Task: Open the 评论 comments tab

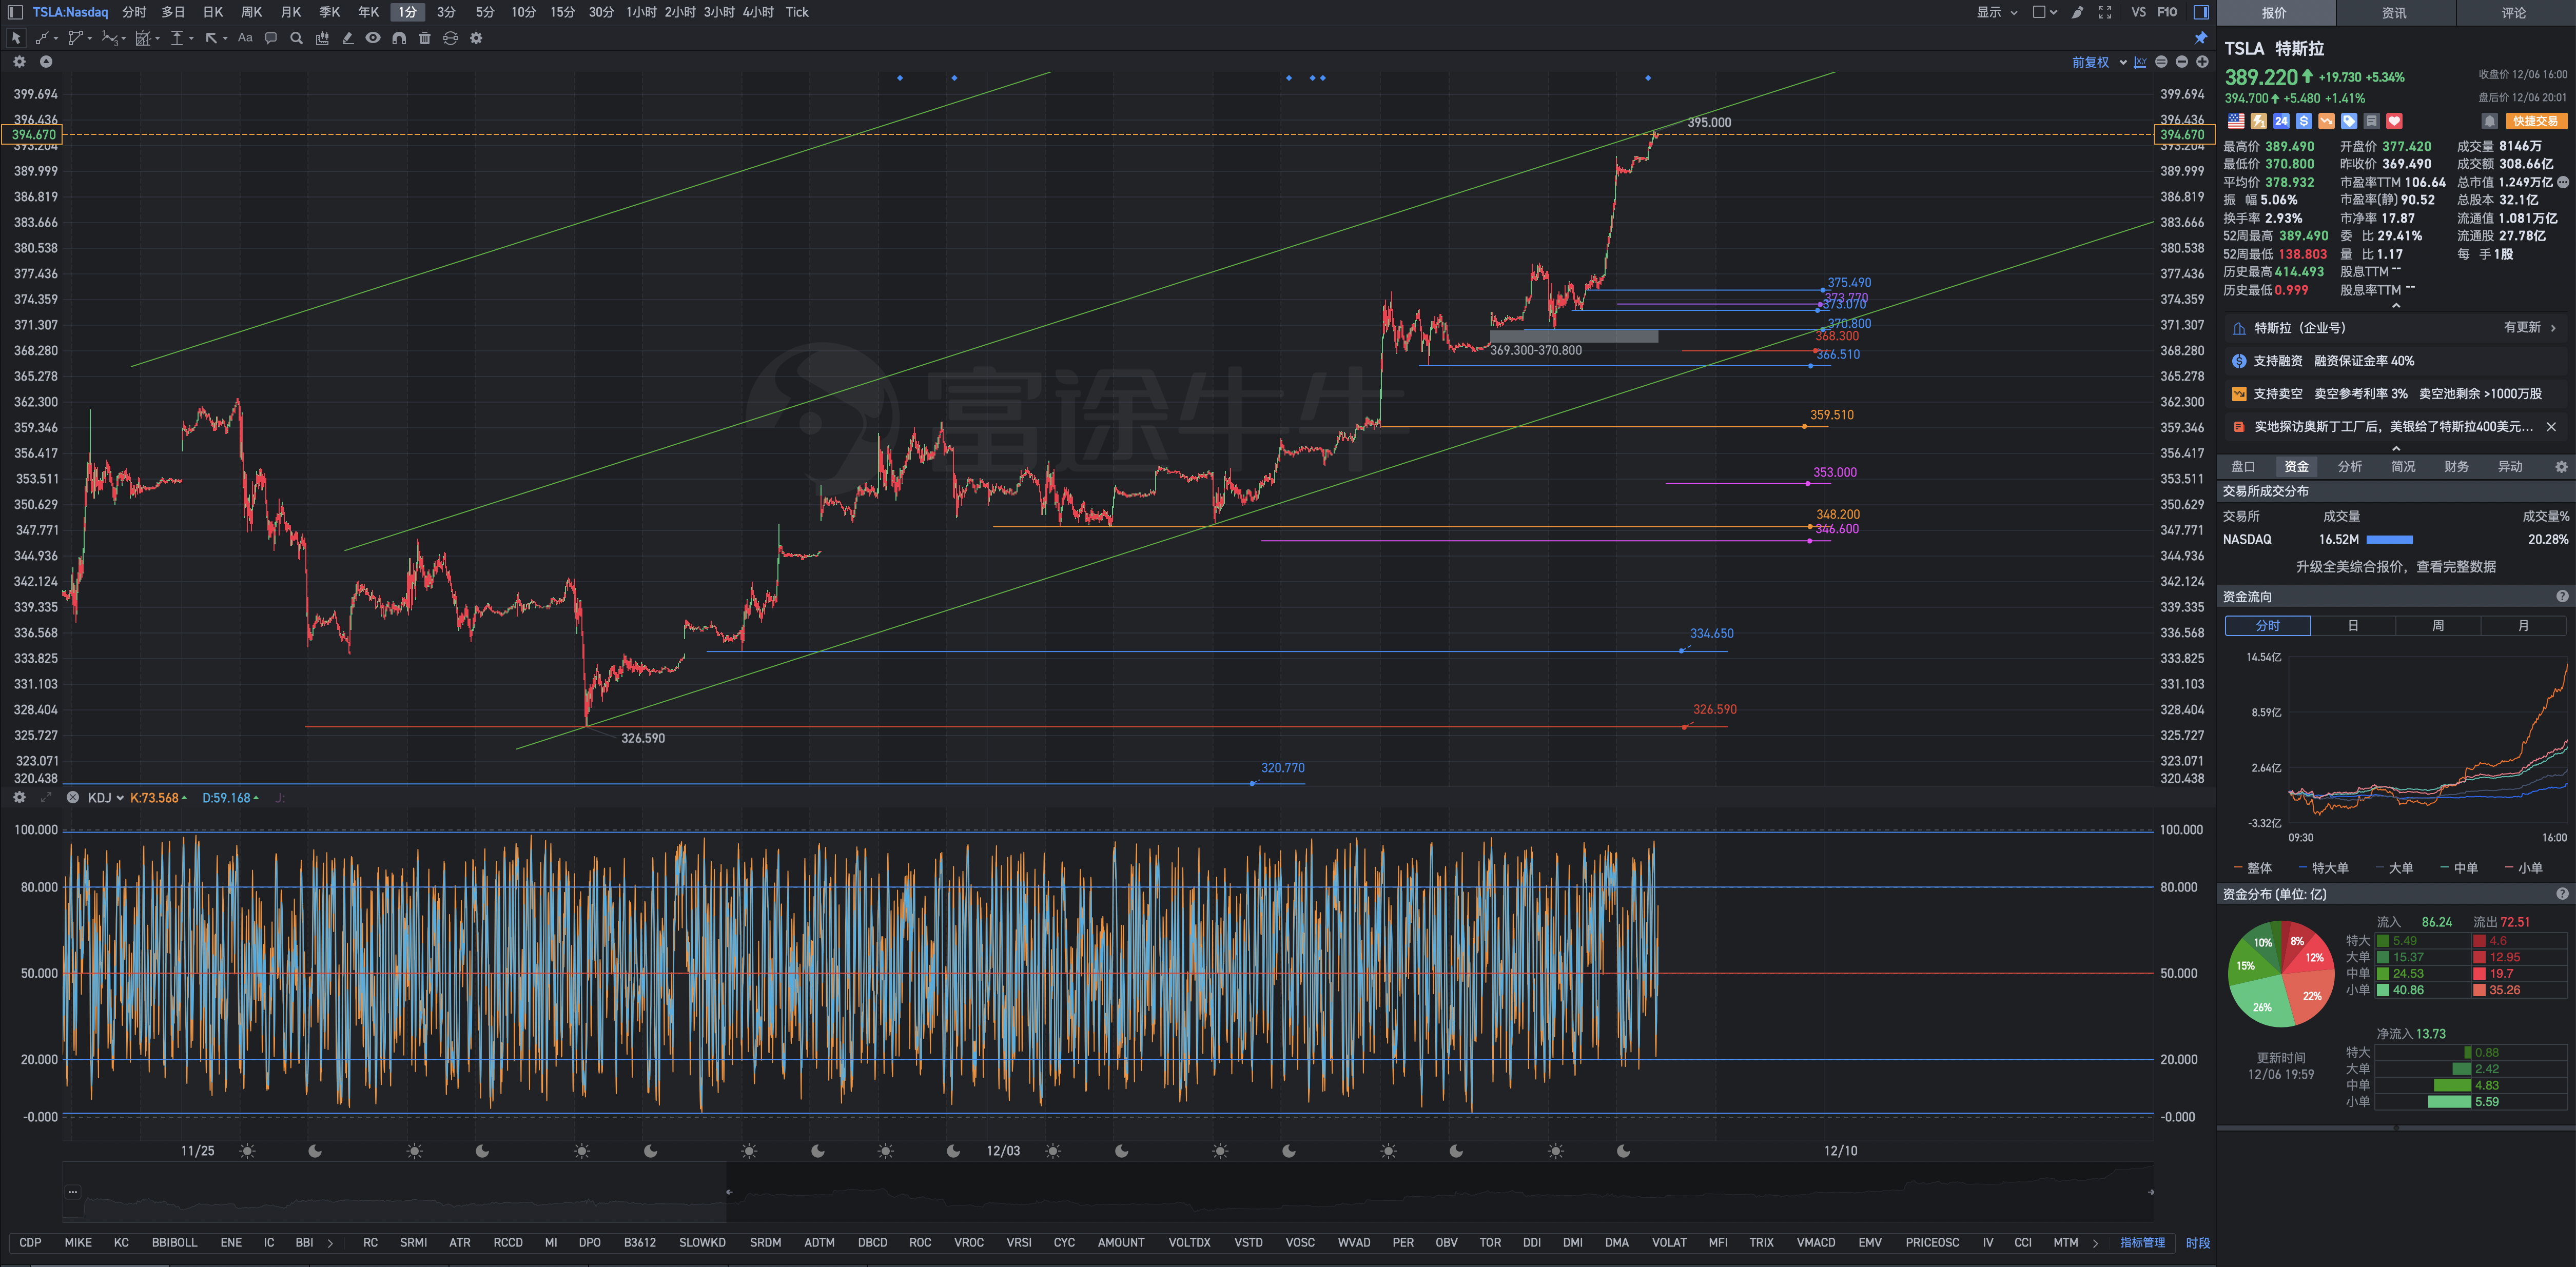Action: pyautogui.click(x=2514, y=13)
